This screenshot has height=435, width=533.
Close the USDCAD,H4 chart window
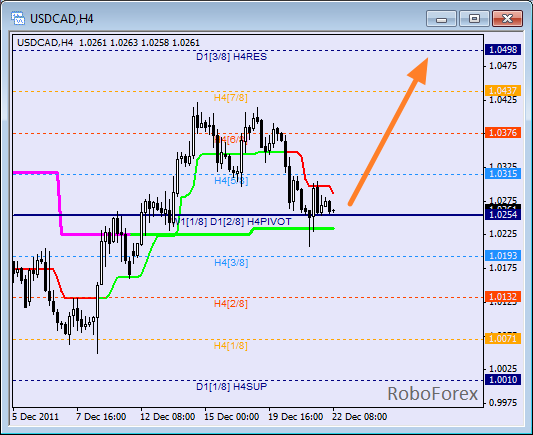508,18
